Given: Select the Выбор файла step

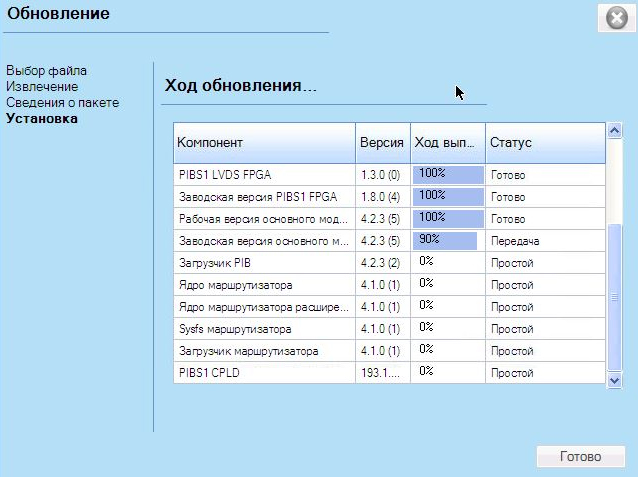Looking at the screenshot, I should [x=46, y=71].
